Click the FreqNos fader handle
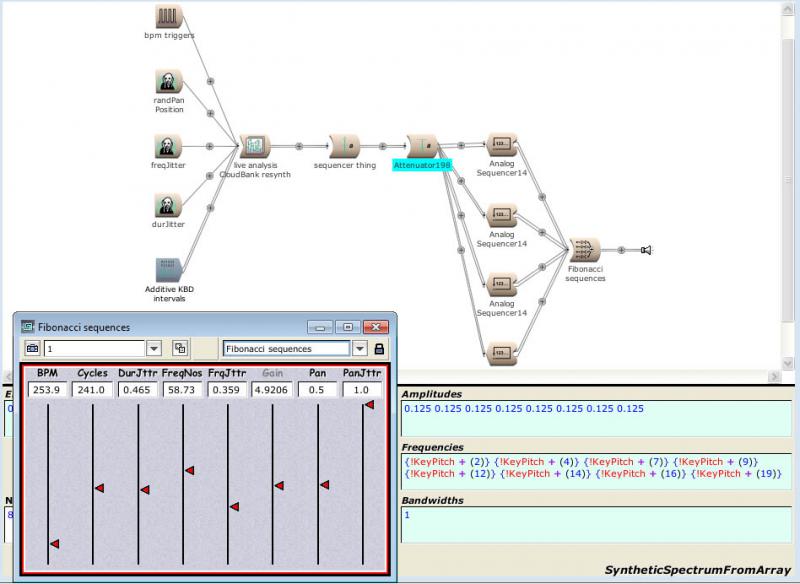The image size is (800, 584). tap(190, 470)
